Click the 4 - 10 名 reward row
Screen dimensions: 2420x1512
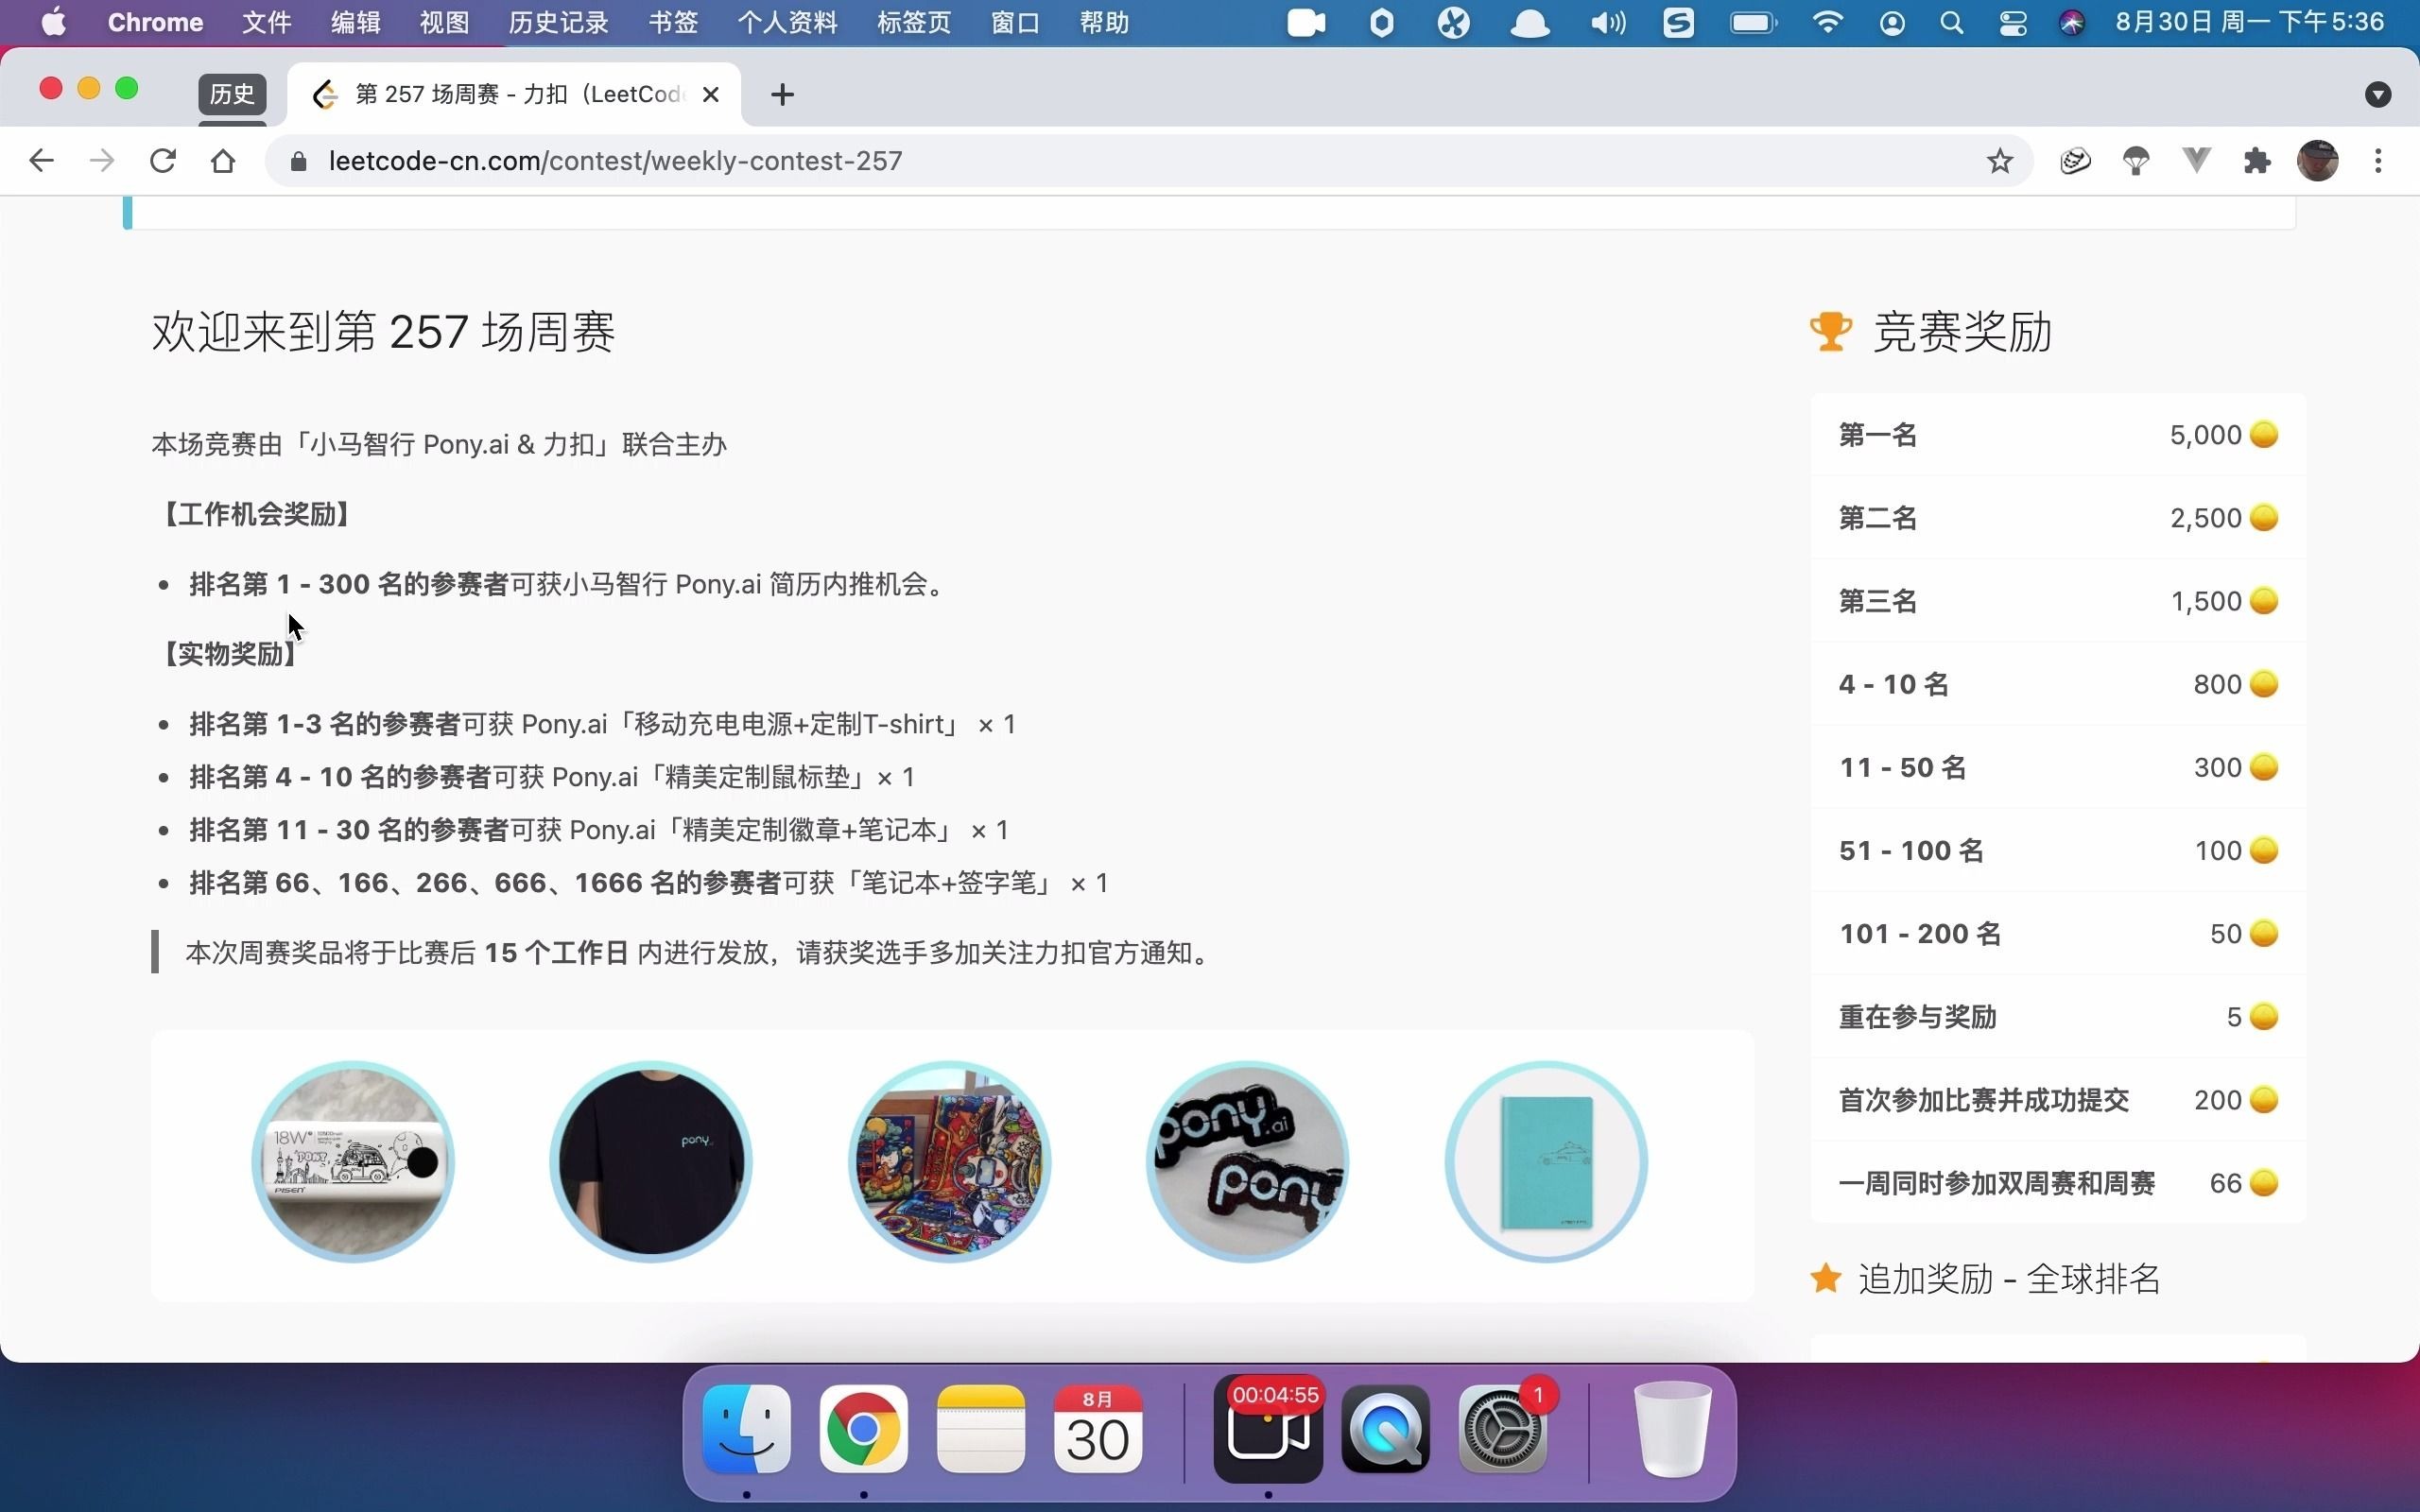[2058, 684]
